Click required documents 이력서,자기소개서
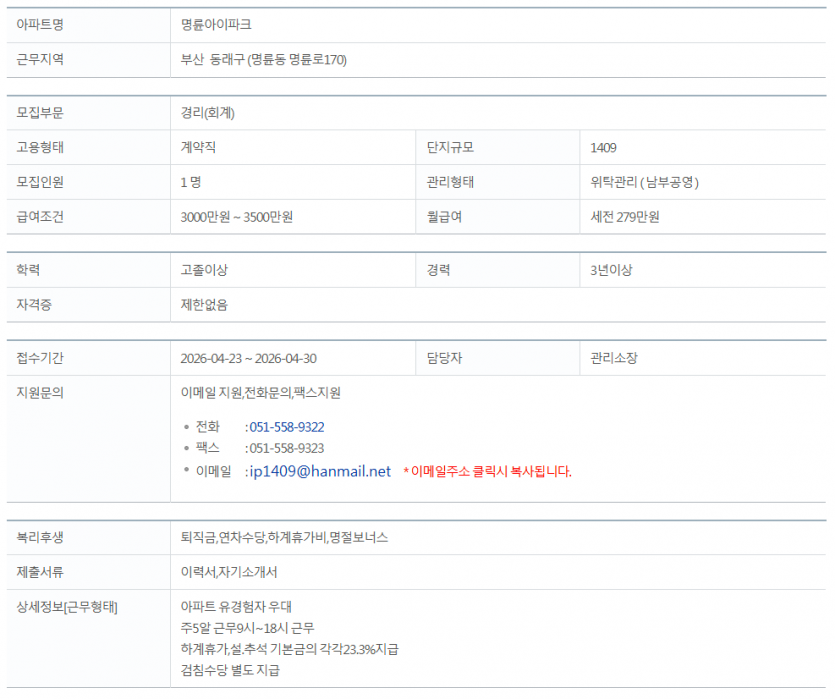 (229, 572)
